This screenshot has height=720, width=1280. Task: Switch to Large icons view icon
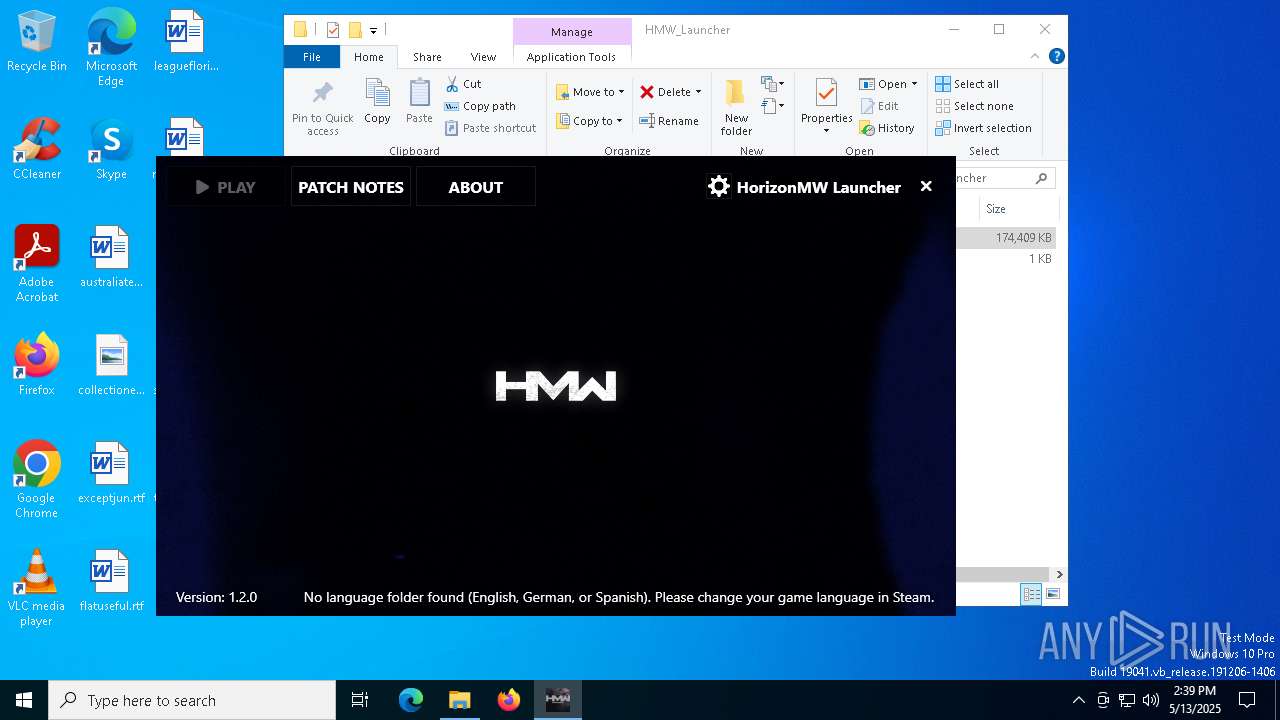tap(1052, 595)
